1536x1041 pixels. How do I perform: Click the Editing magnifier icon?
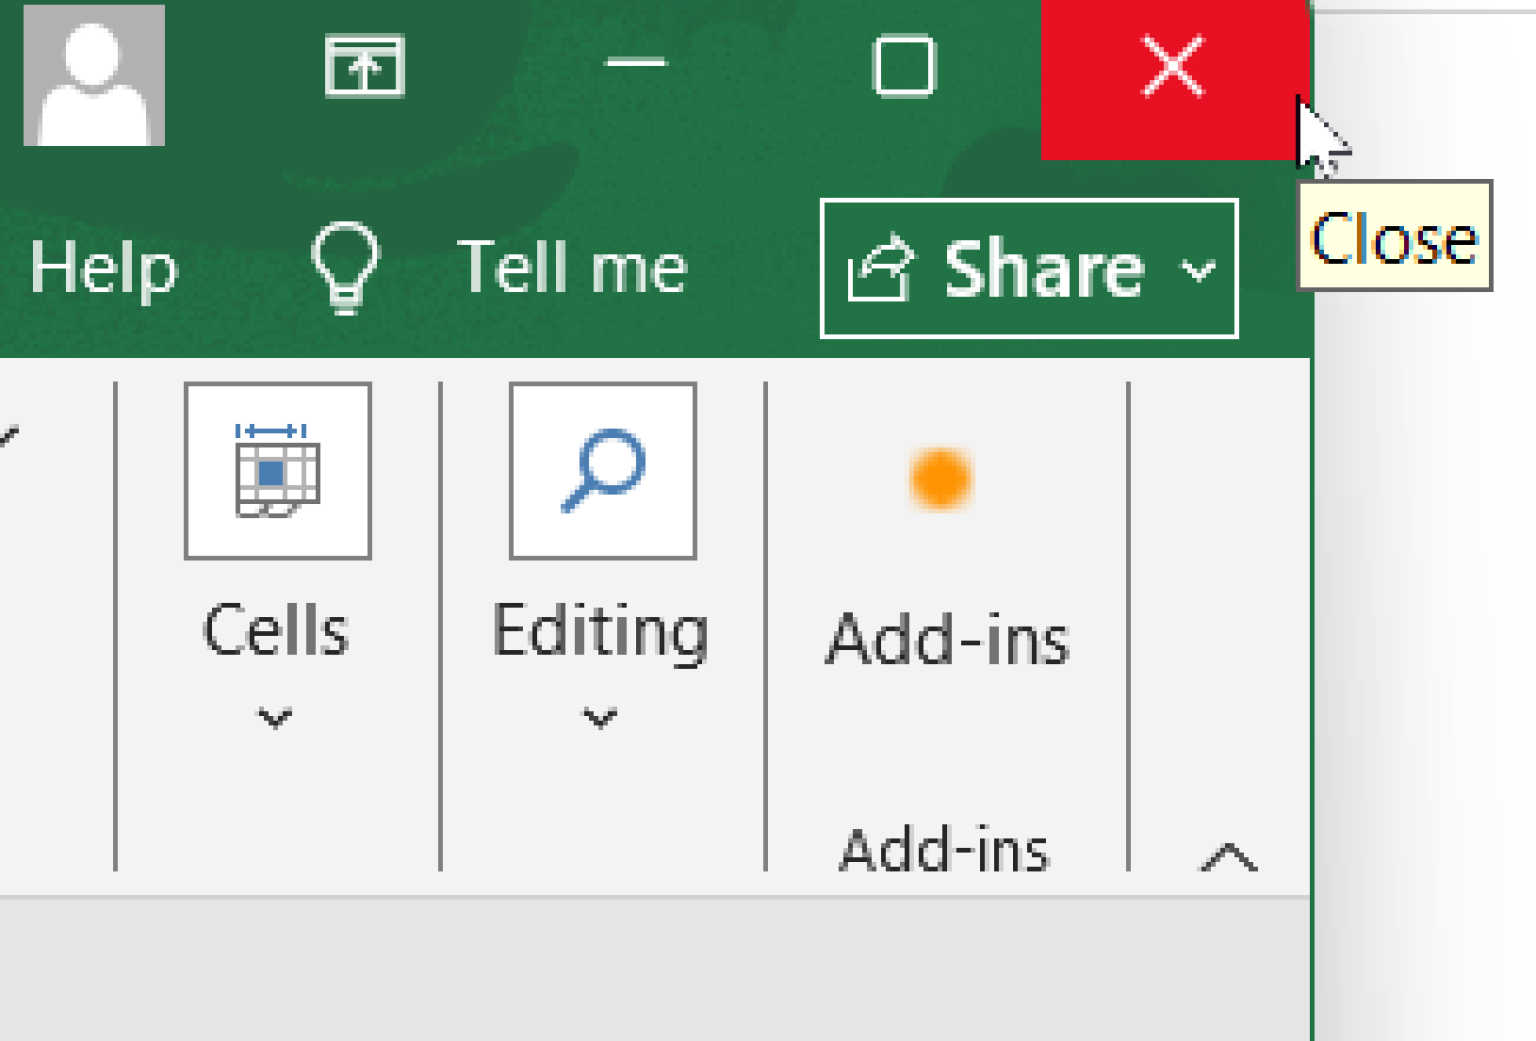point(602,468)
